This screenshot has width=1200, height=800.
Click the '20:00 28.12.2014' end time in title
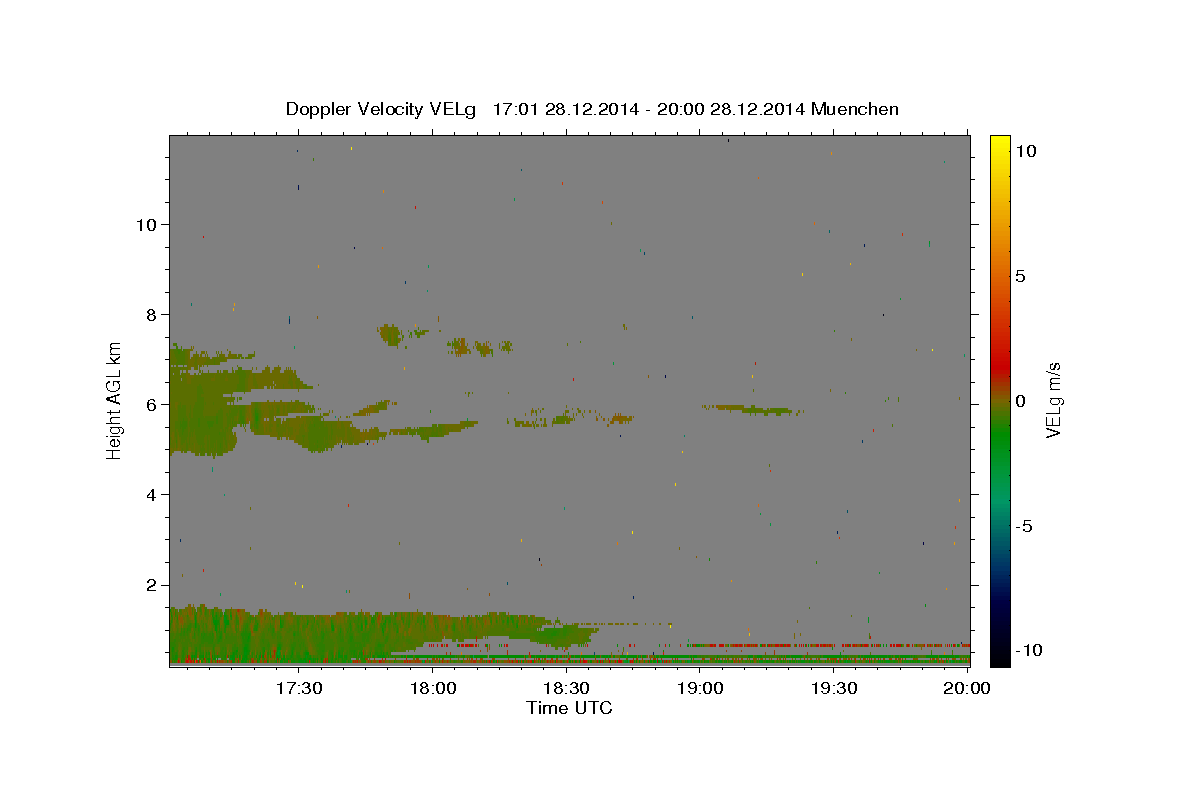click(732, 109)
